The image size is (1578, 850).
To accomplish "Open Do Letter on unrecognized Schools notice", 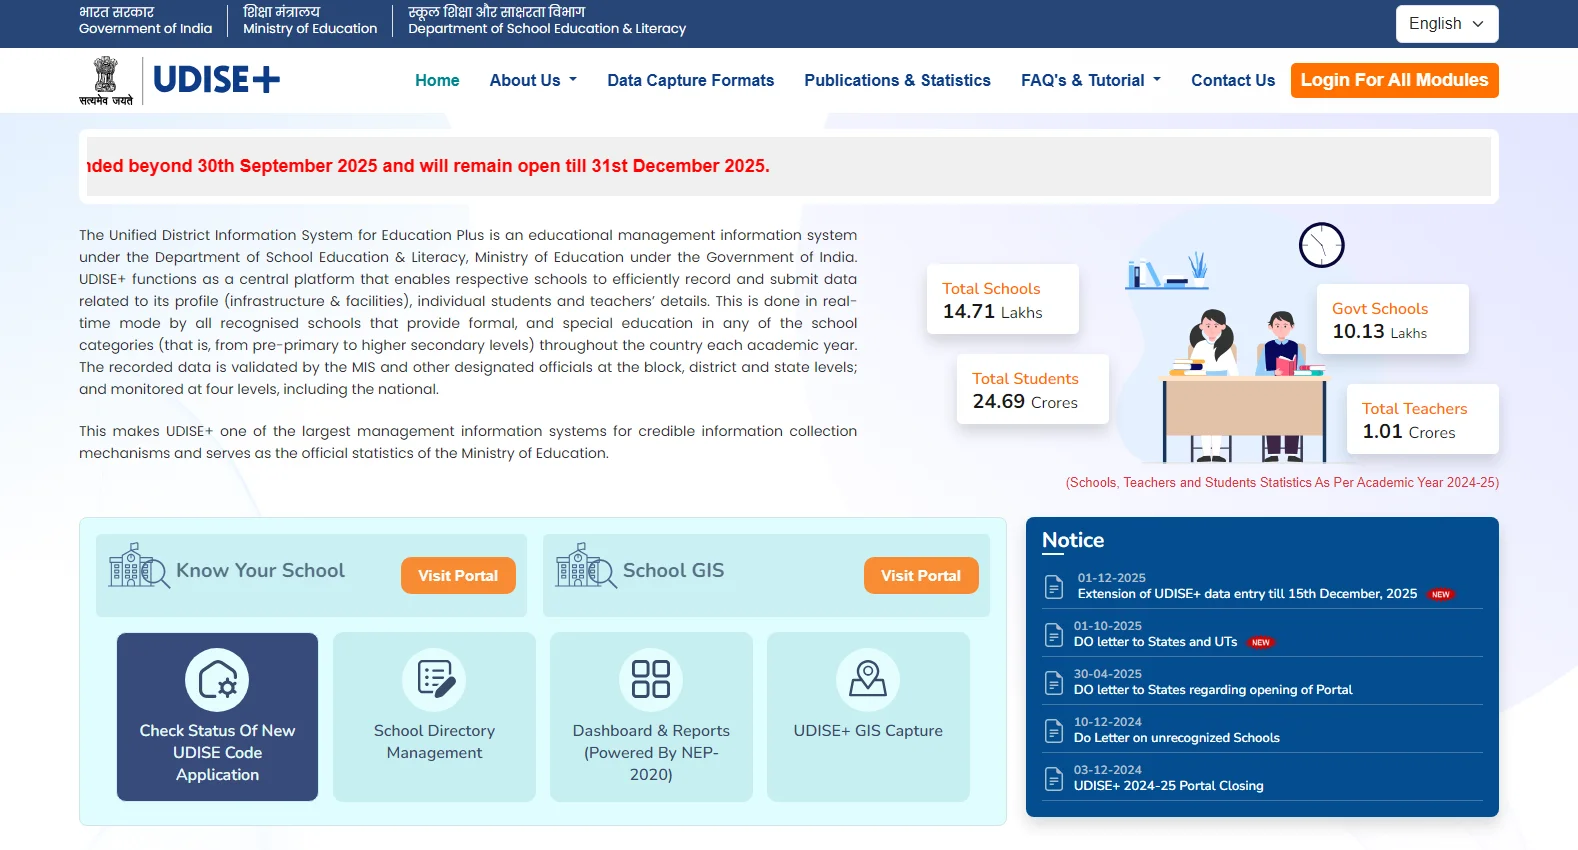I will pyautogui.click(x=1177, y=738).
